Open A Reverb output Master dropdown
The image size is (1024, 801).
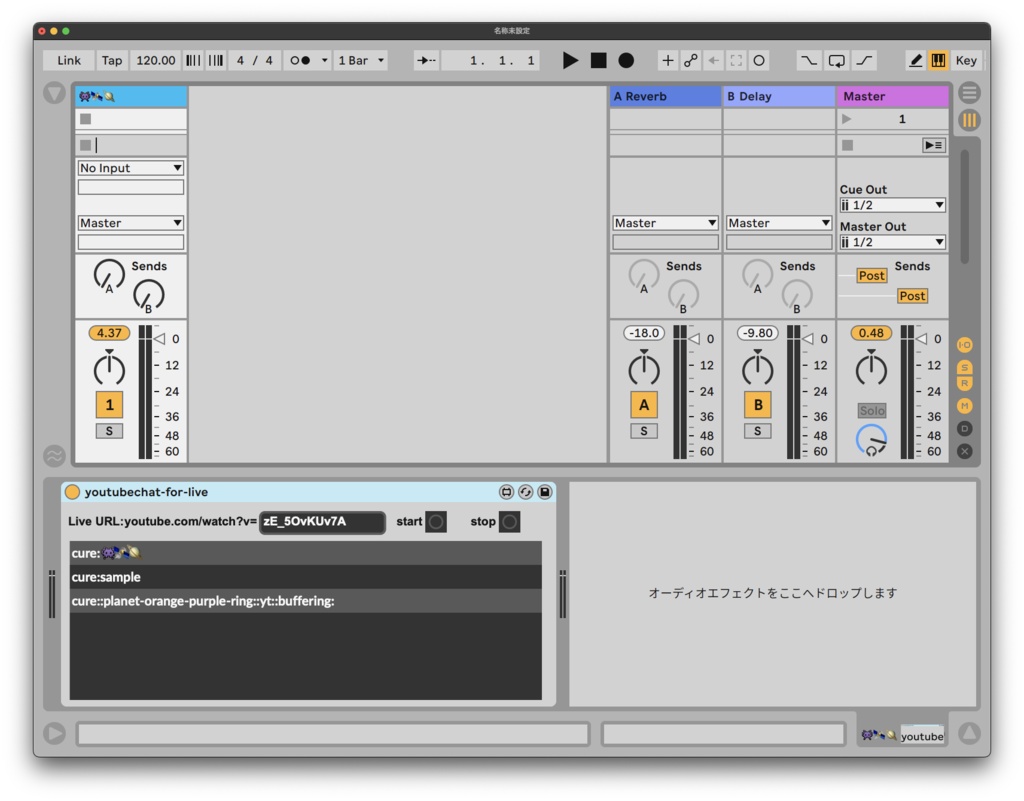click(665, 223)
